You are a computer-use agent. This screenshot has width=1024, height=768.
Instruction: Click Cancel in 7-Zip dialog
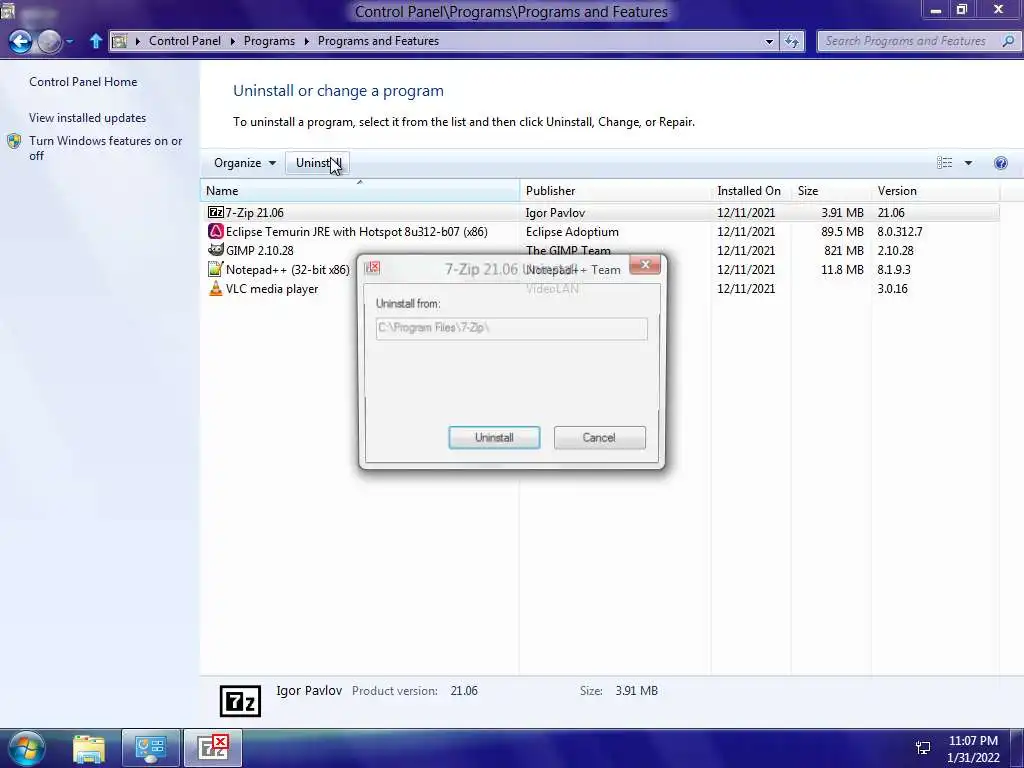pos(600,438)
